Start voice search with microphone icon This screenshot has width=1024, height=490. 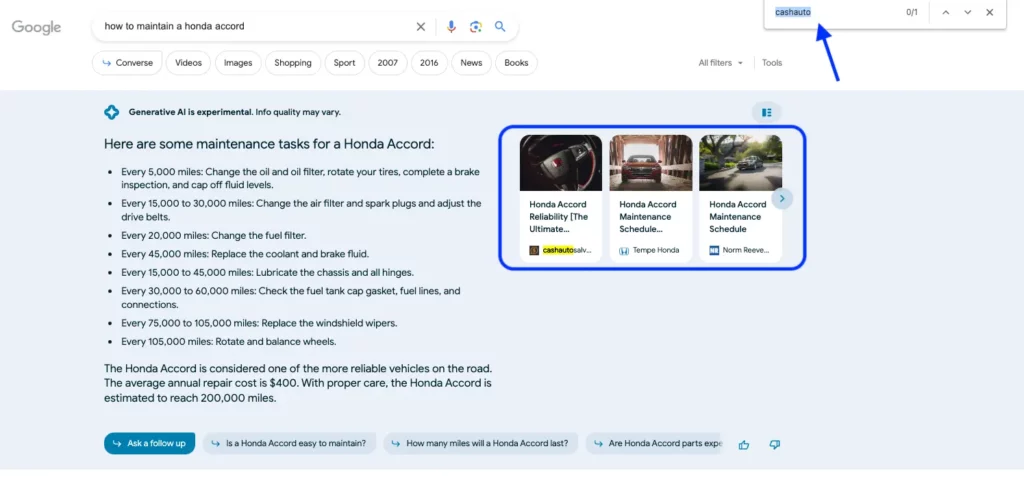[451, 27]
